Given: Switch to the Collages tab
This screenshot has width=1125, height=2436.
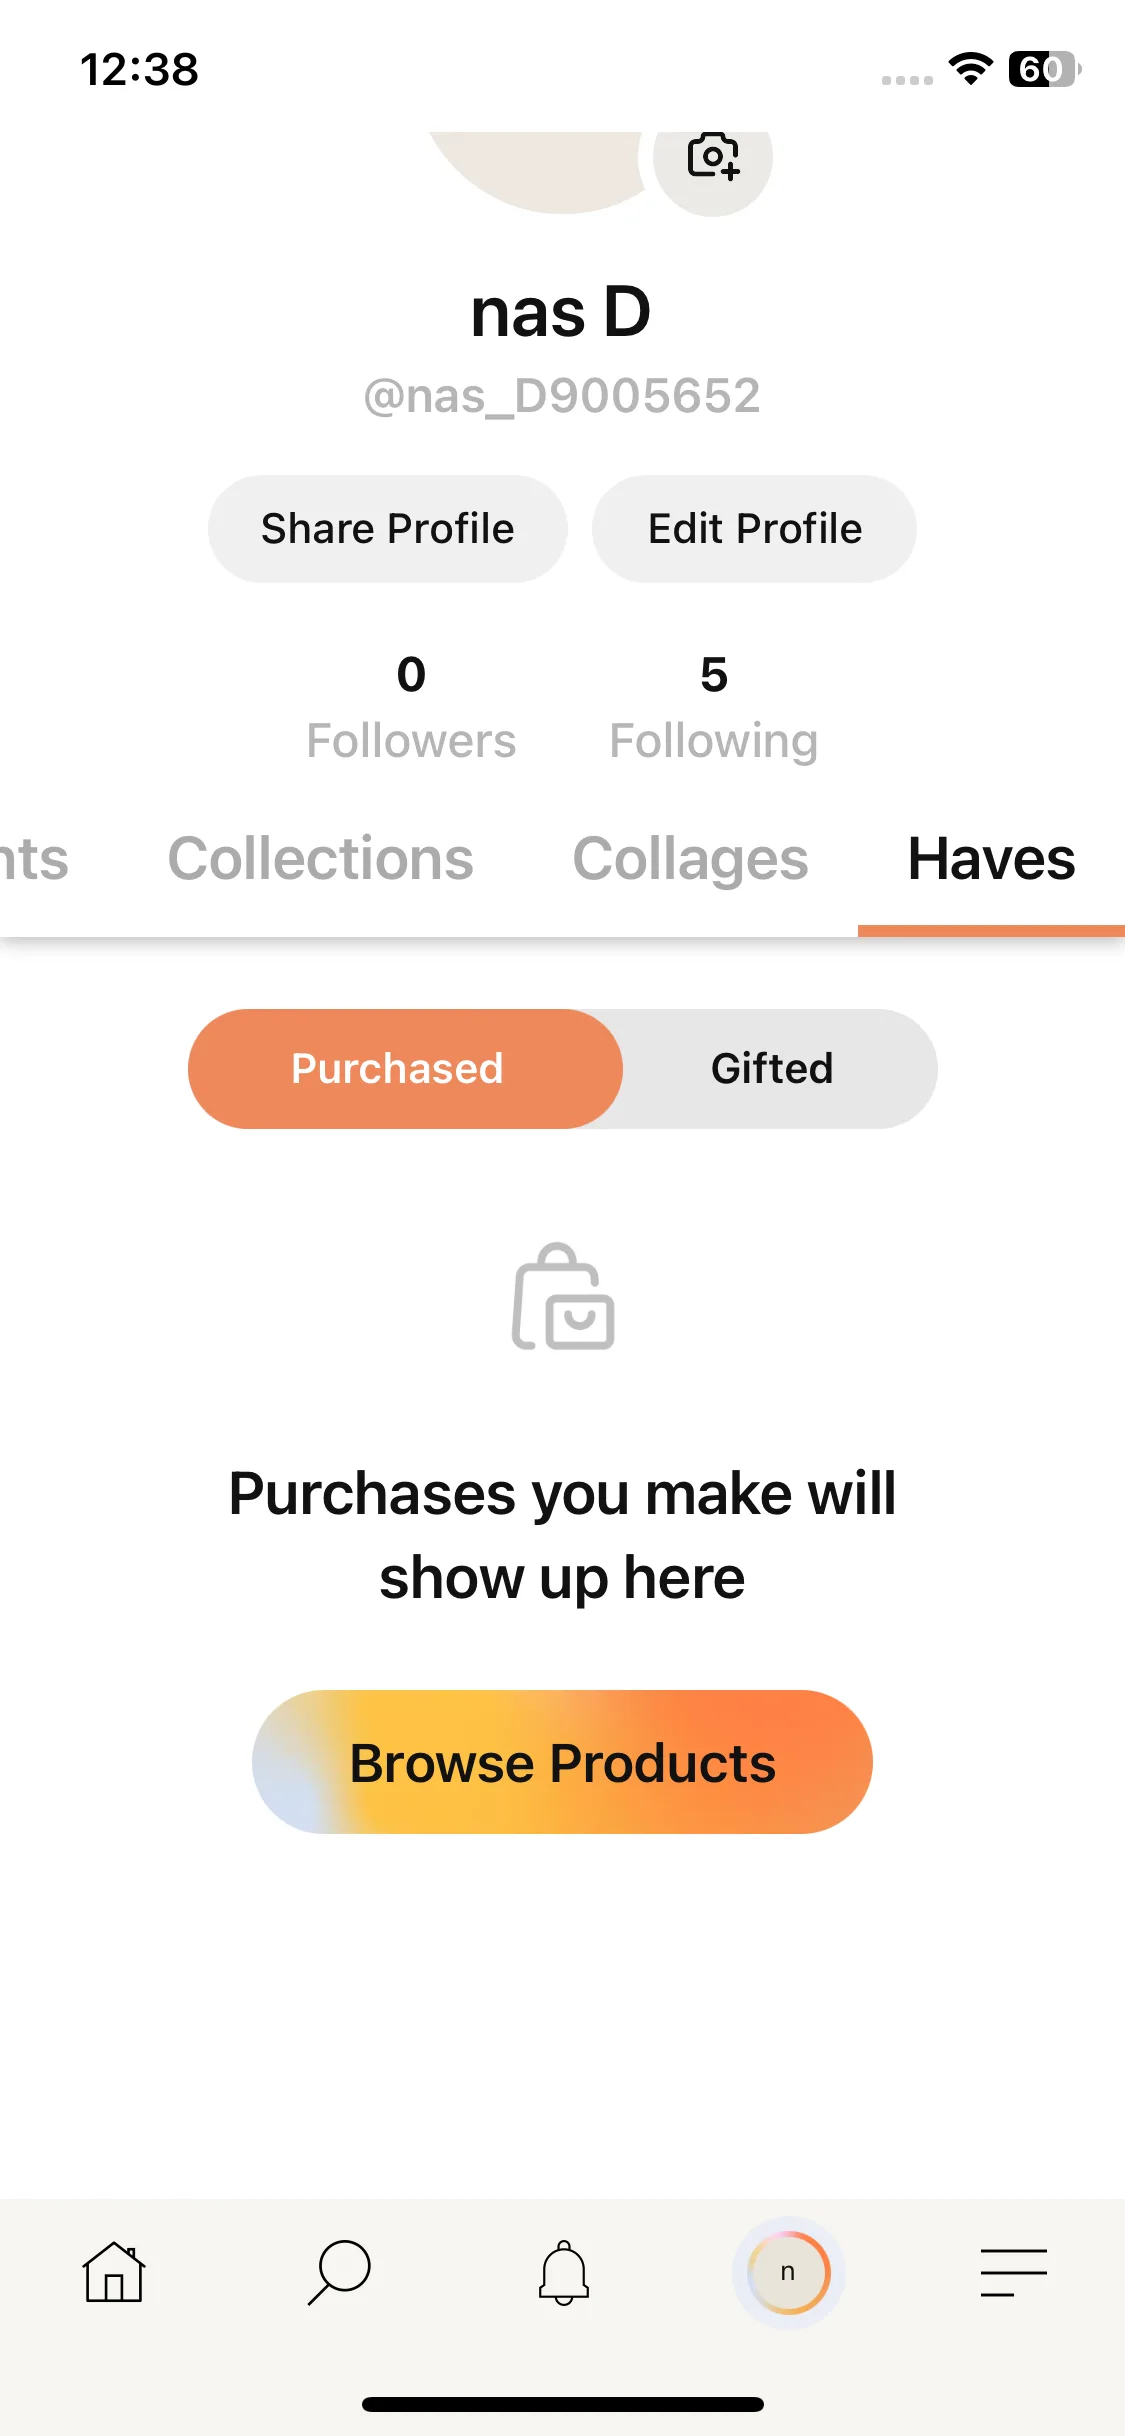Looking at the screenshot, I should [690, 859].
